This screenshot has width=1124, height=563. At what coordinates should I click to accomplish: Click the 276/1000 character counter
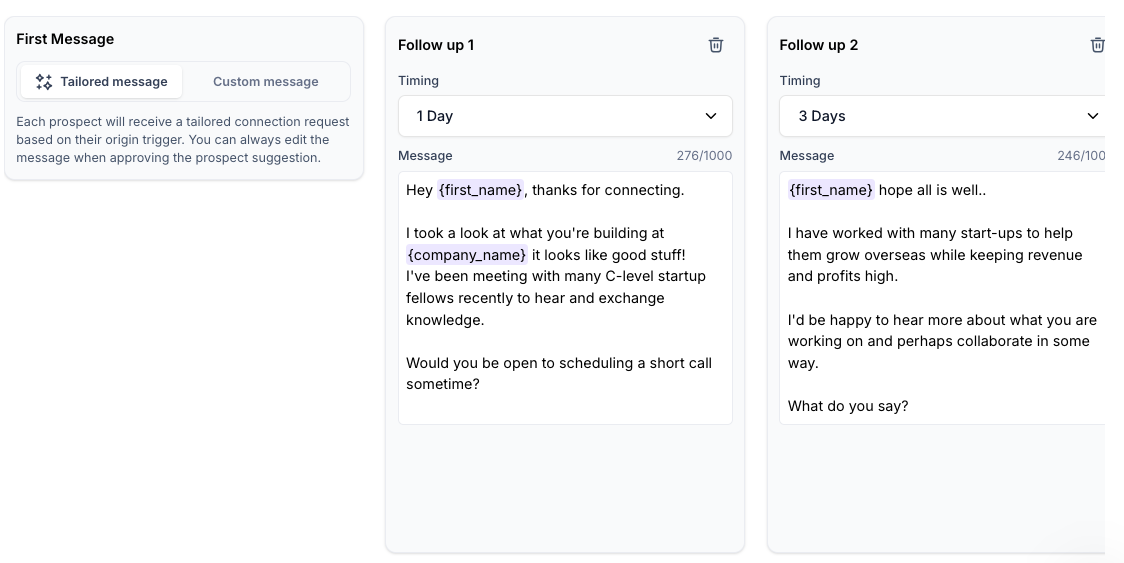pos(704,156)
